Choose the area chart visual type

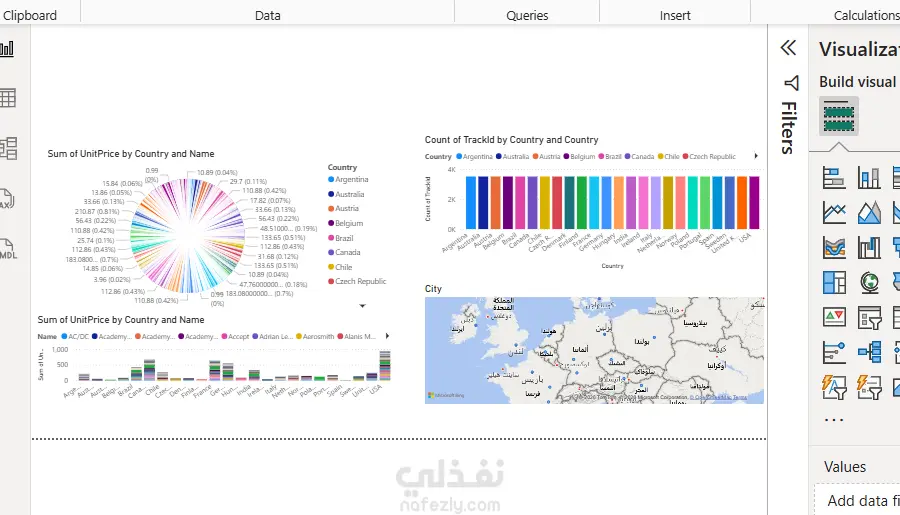click(868, 213)
